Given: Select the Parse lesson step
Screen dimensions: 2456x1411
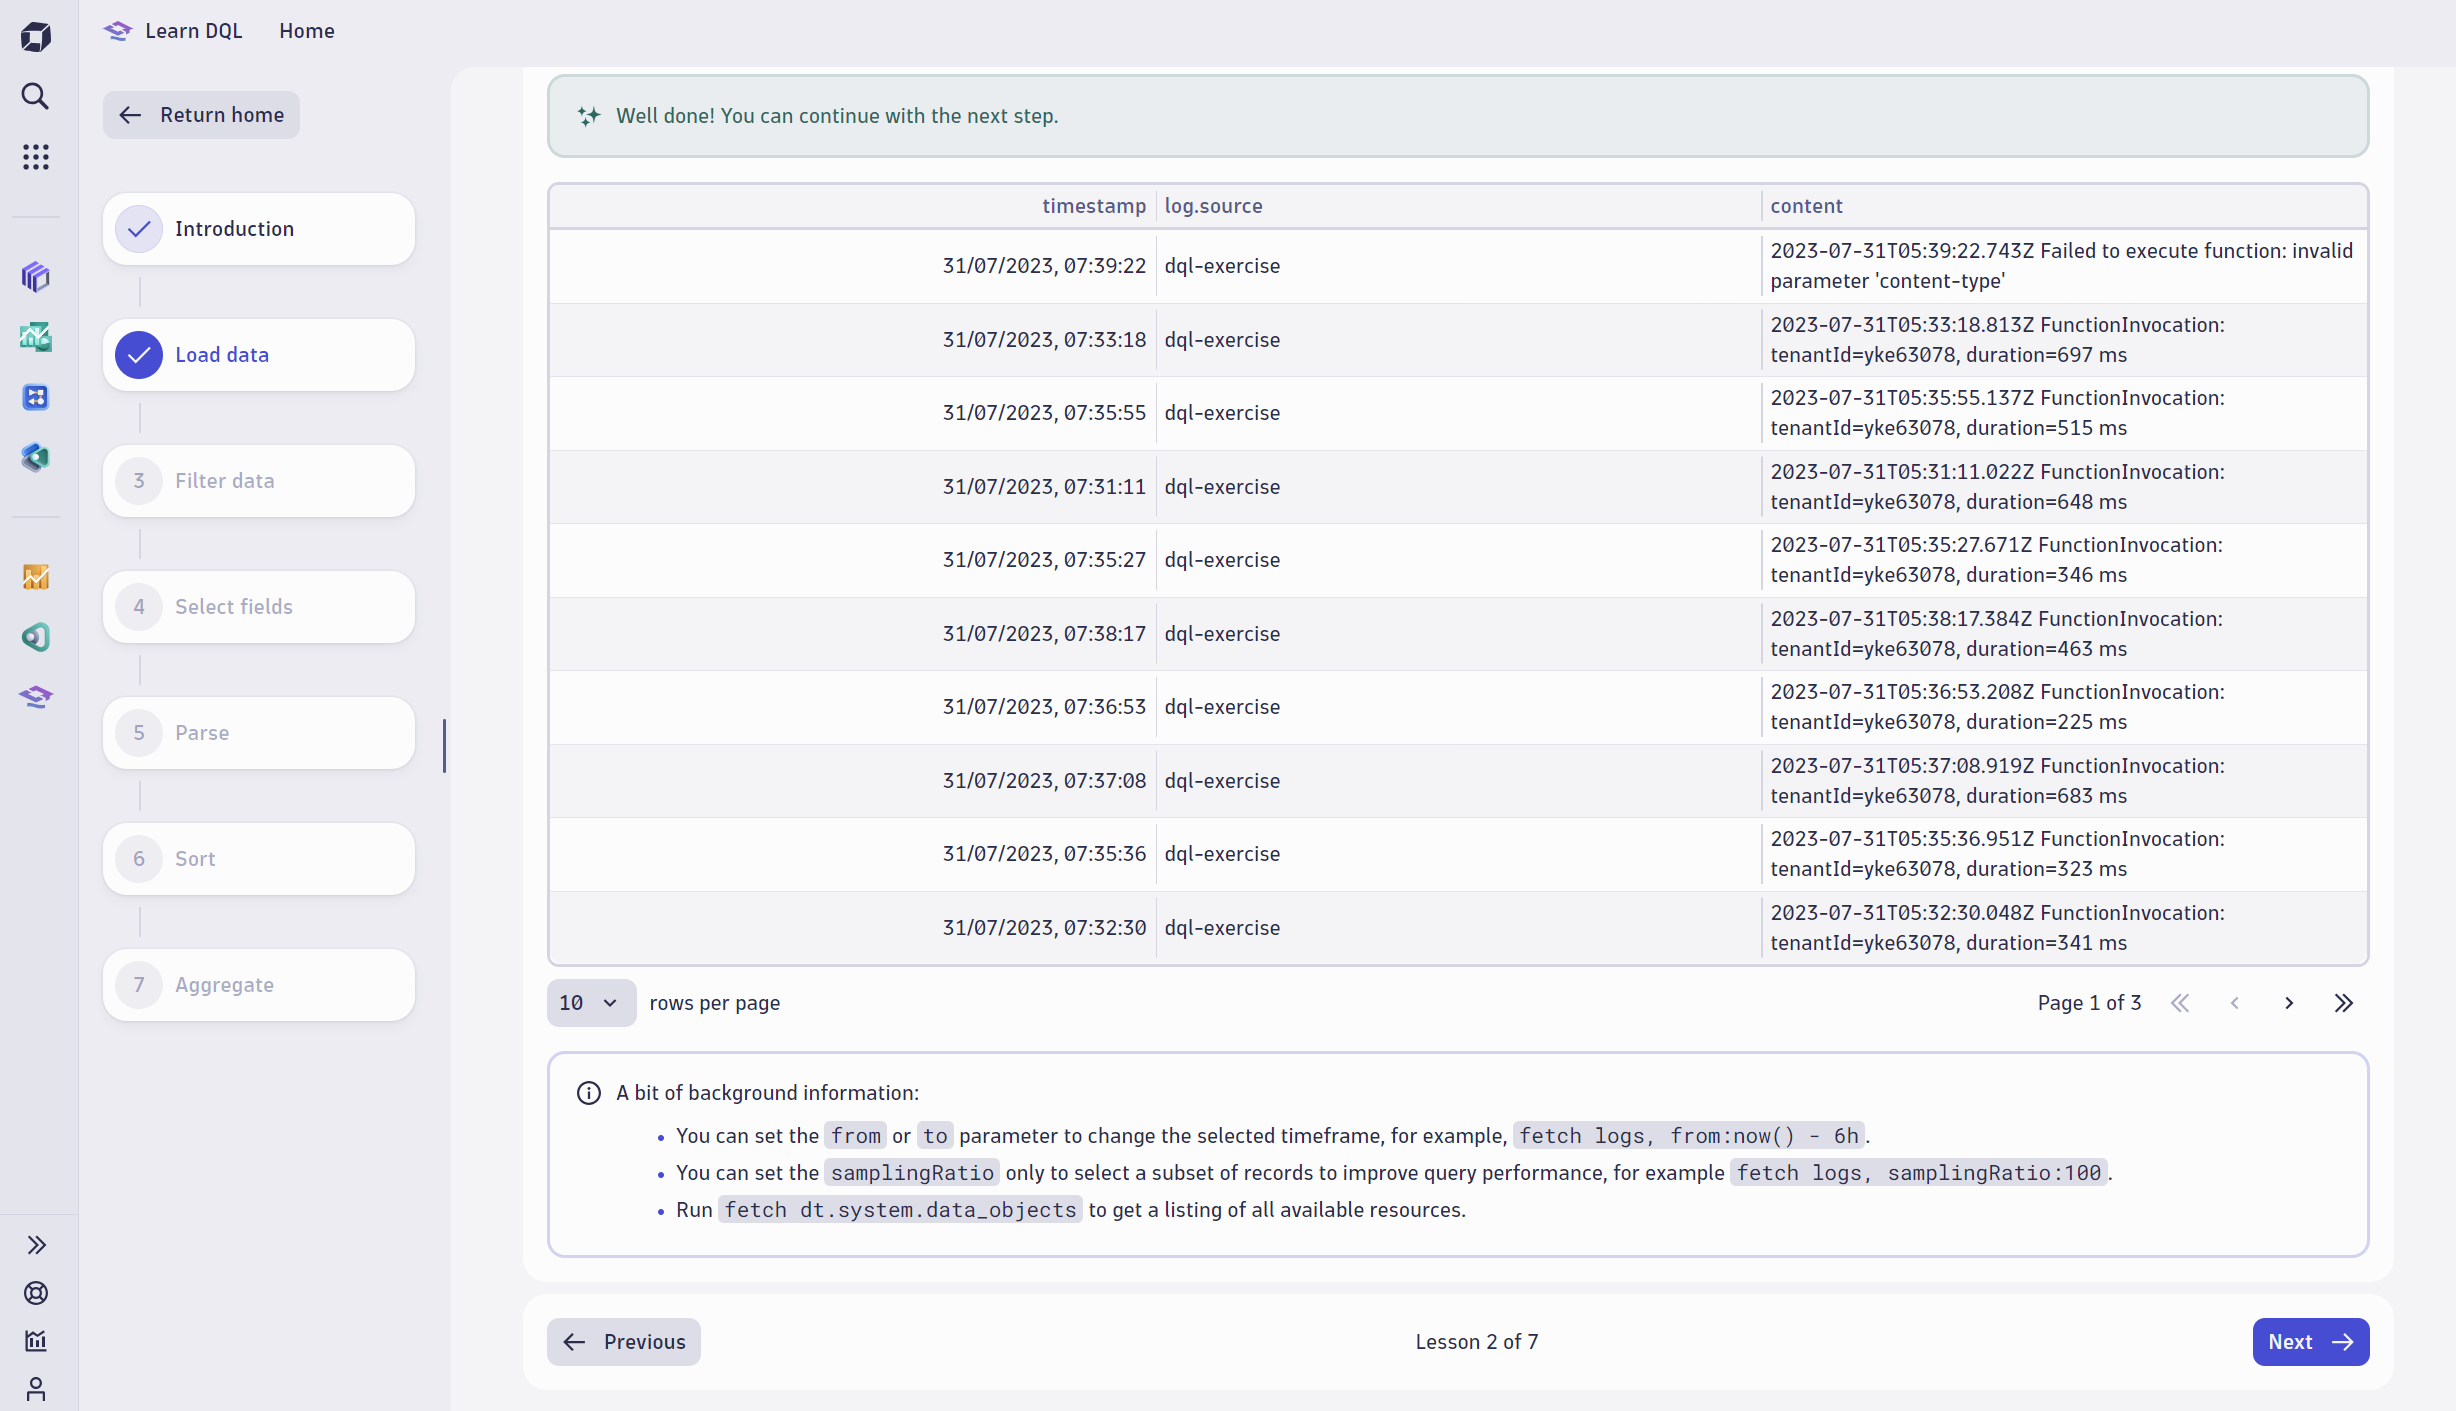Looking at the screenshot, I should [x=259, y=733].
